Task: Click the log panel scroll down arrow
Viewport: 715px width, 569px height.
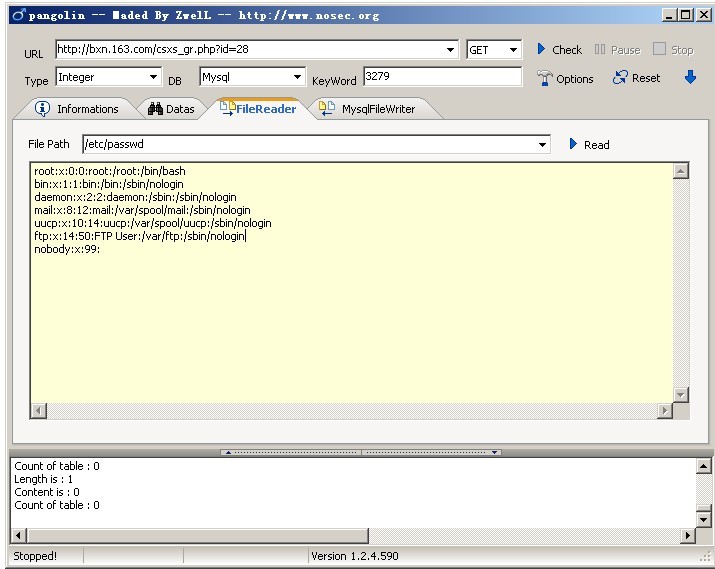Action: pos(703,519)
